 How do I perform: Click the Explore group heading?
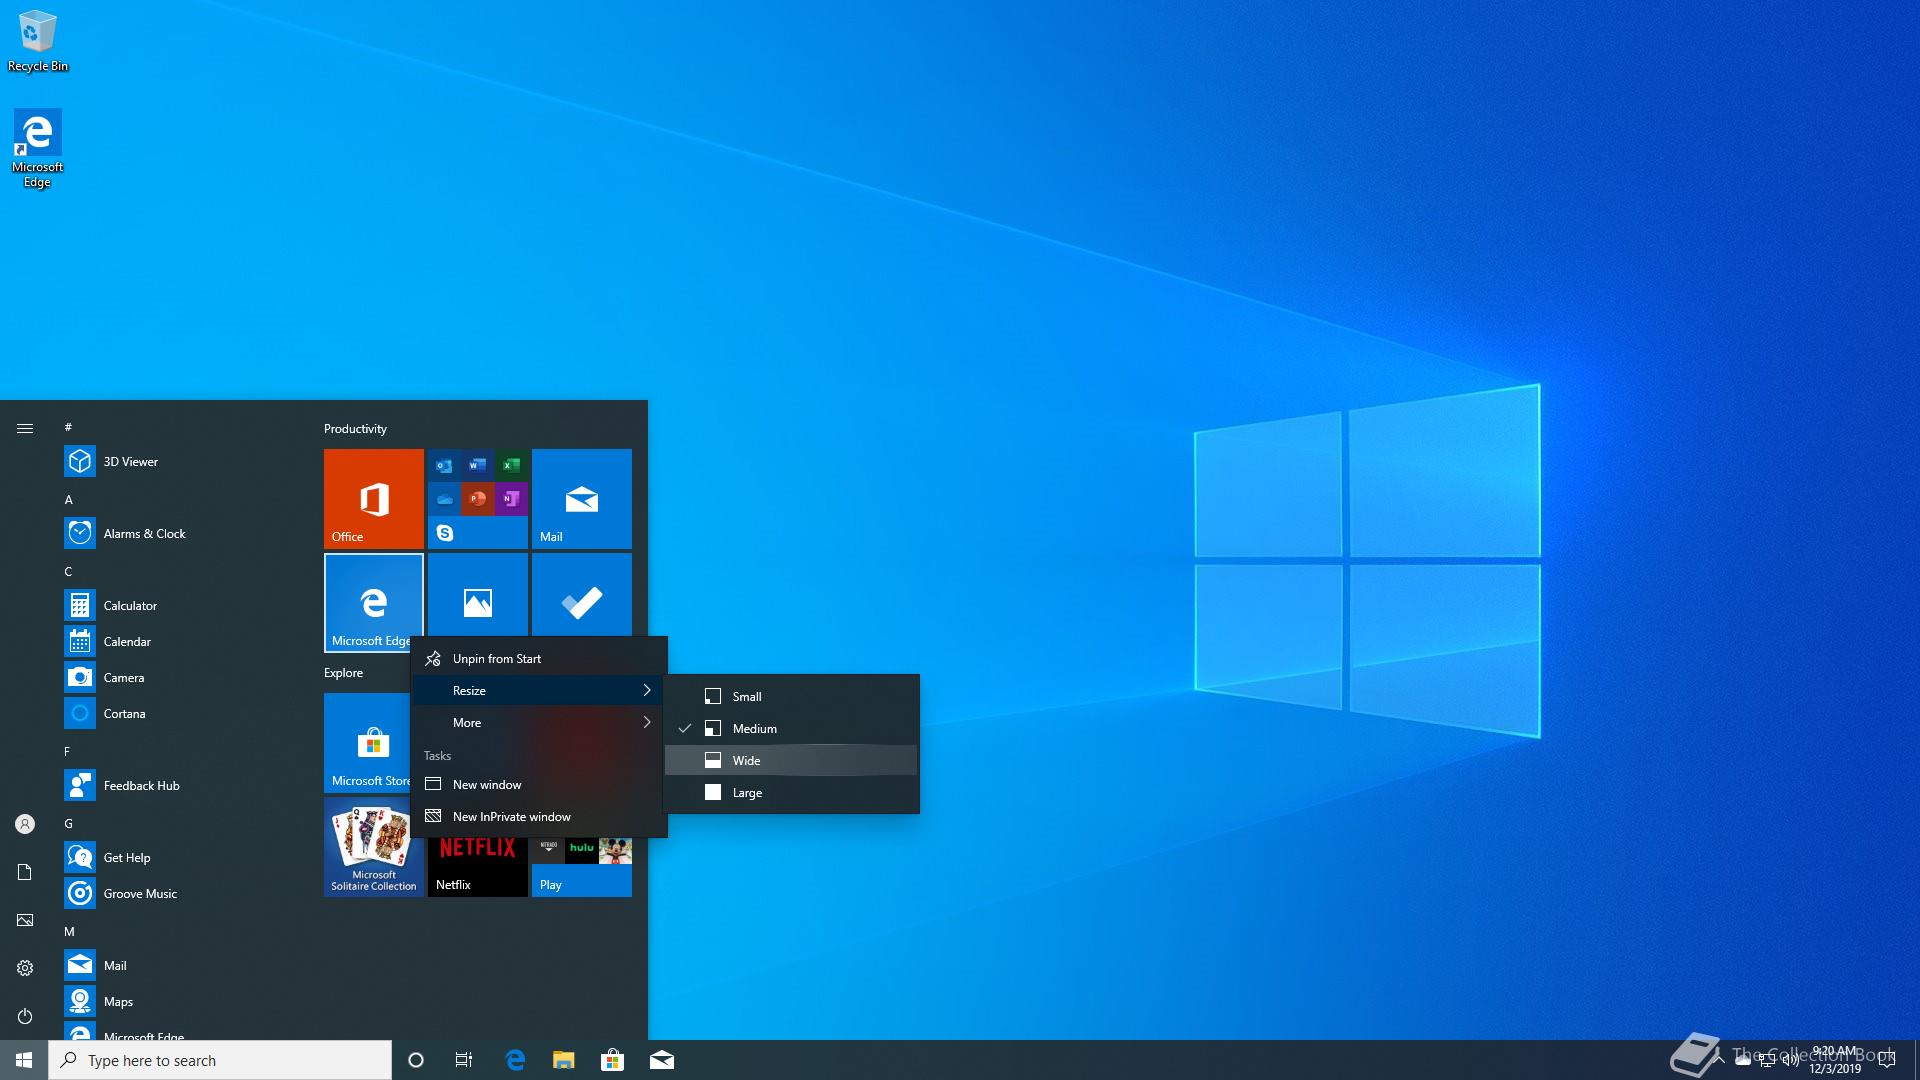(343, 672)
